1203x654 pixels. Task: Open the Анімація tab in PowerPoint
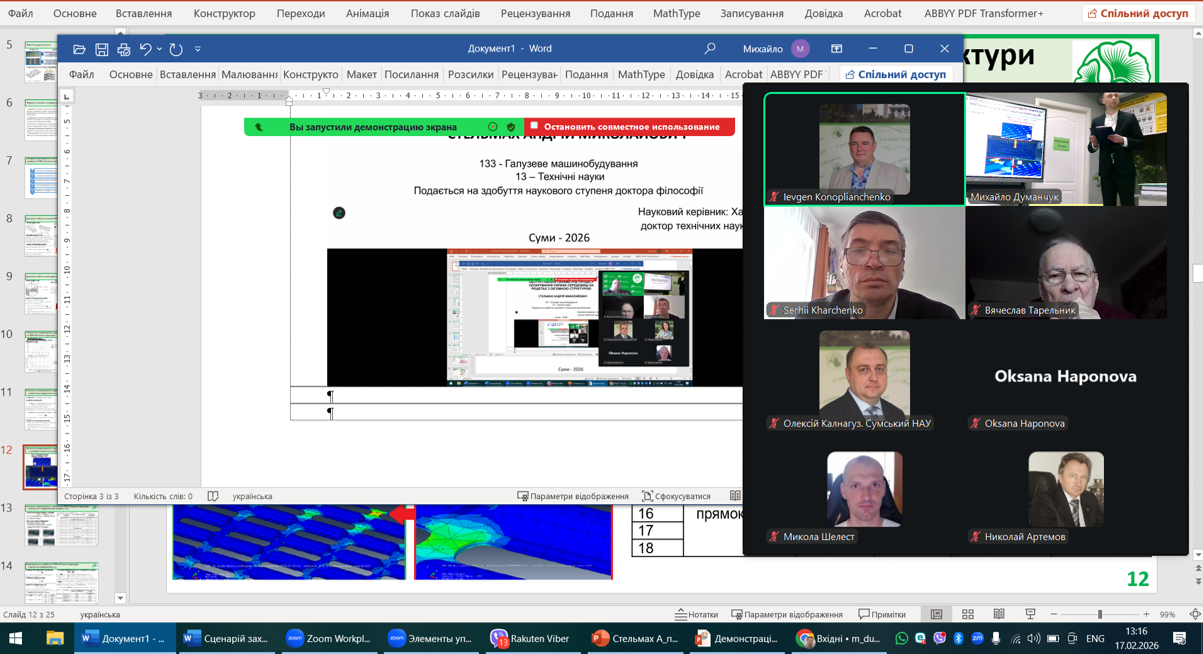coord(367,13)
